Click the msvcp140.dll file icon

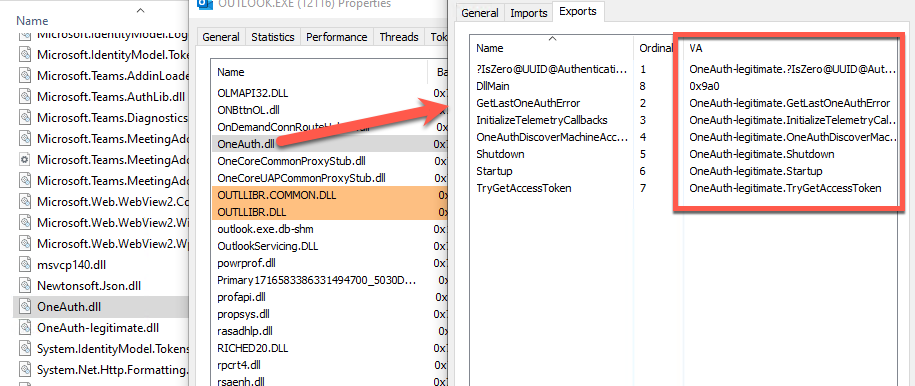click(25, 265)
